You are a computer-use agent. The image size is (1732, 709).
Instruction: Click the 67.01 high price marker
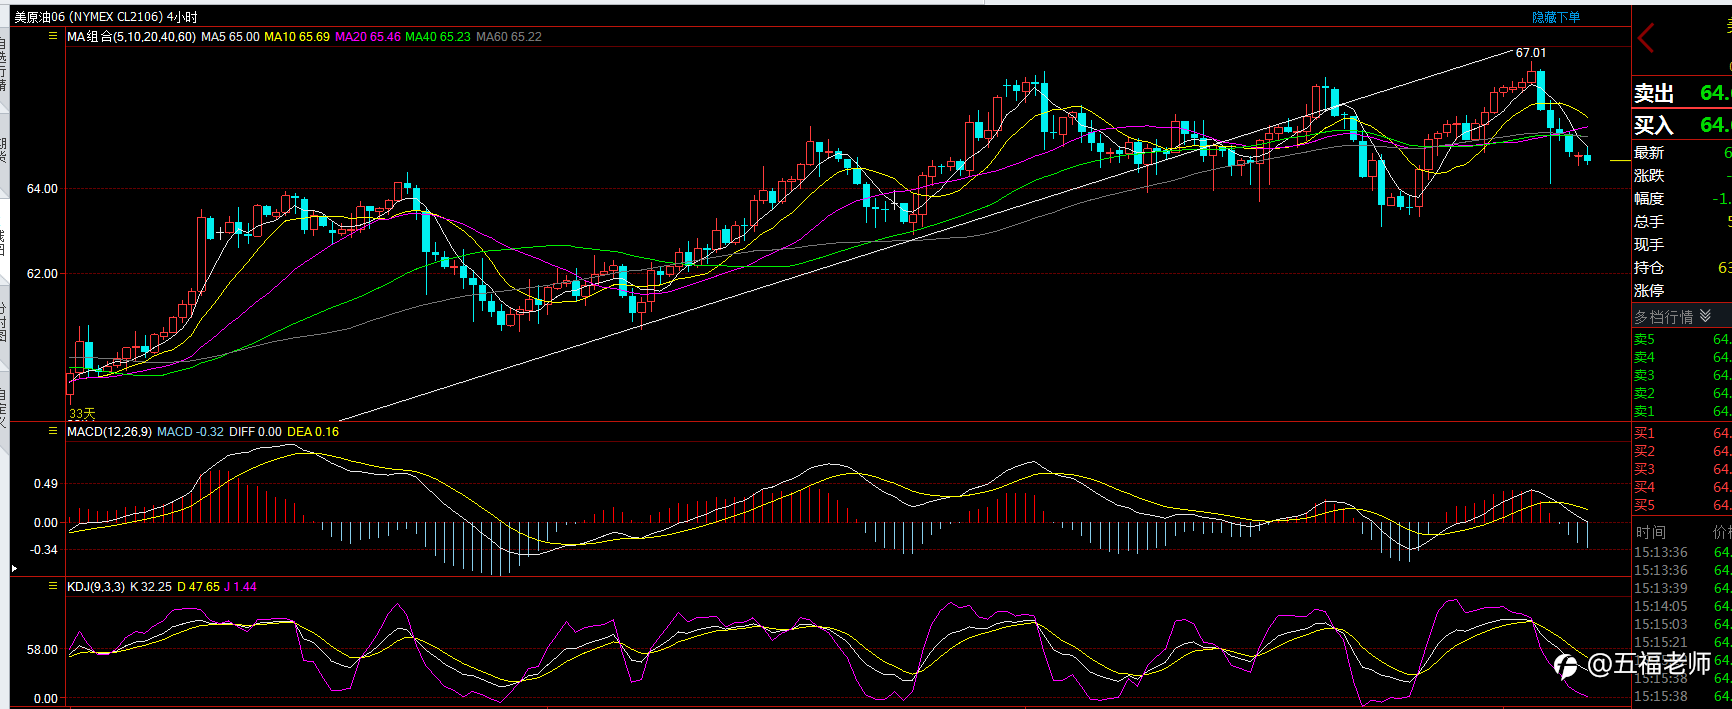pos(1530,53)
